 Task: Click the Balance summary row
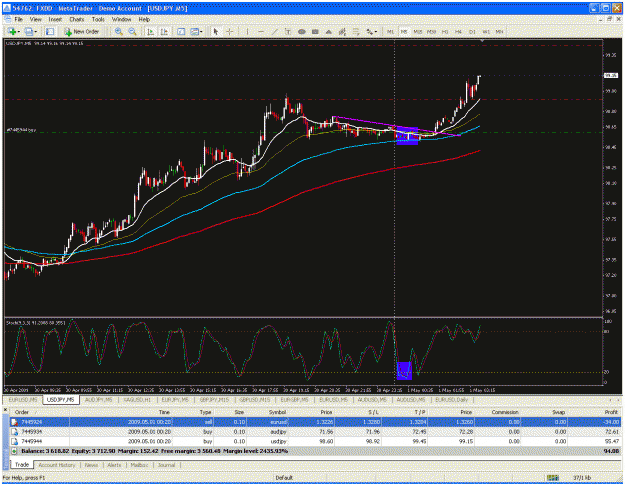click(315, 451)
